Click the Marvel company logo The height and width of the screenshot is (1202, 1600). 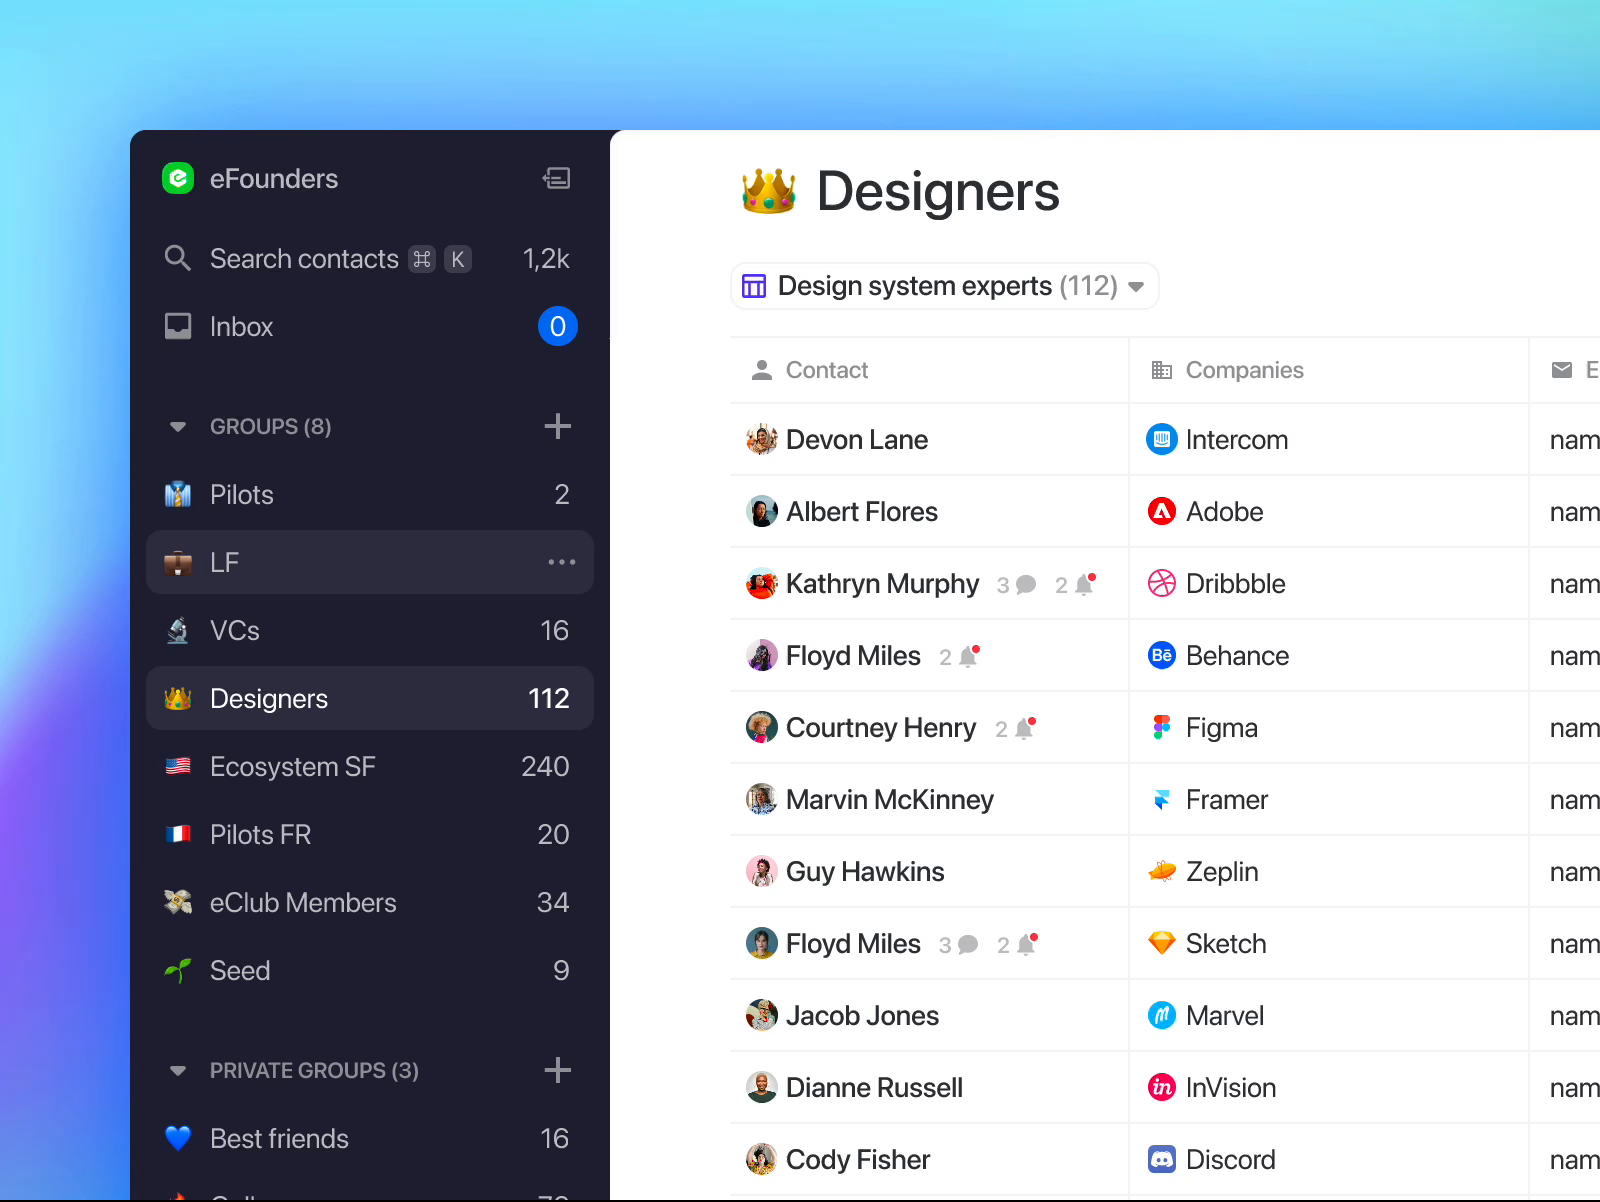pos(1162,1015)
